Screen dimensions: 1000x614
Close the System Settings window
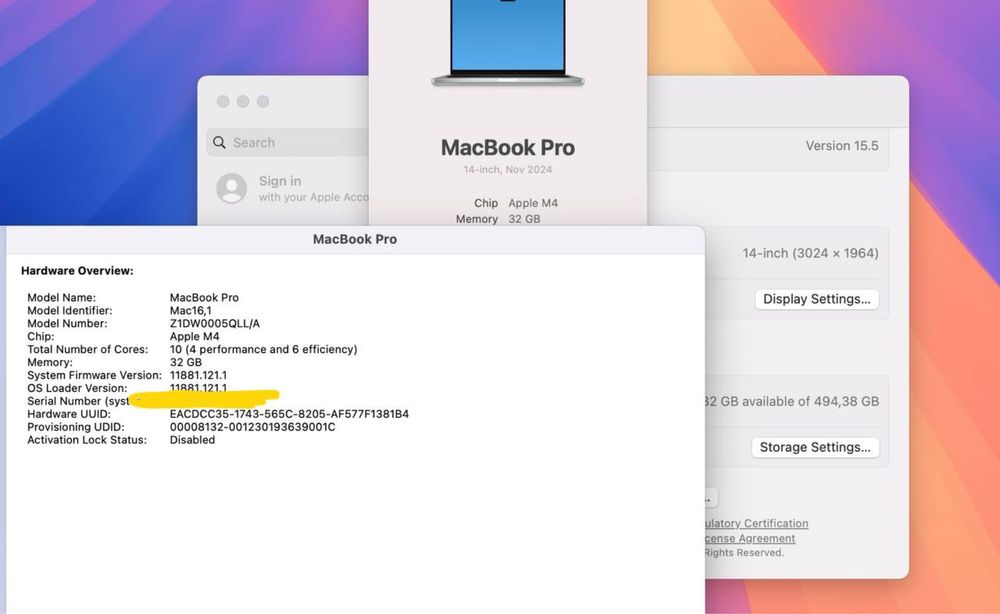point(223,101)
